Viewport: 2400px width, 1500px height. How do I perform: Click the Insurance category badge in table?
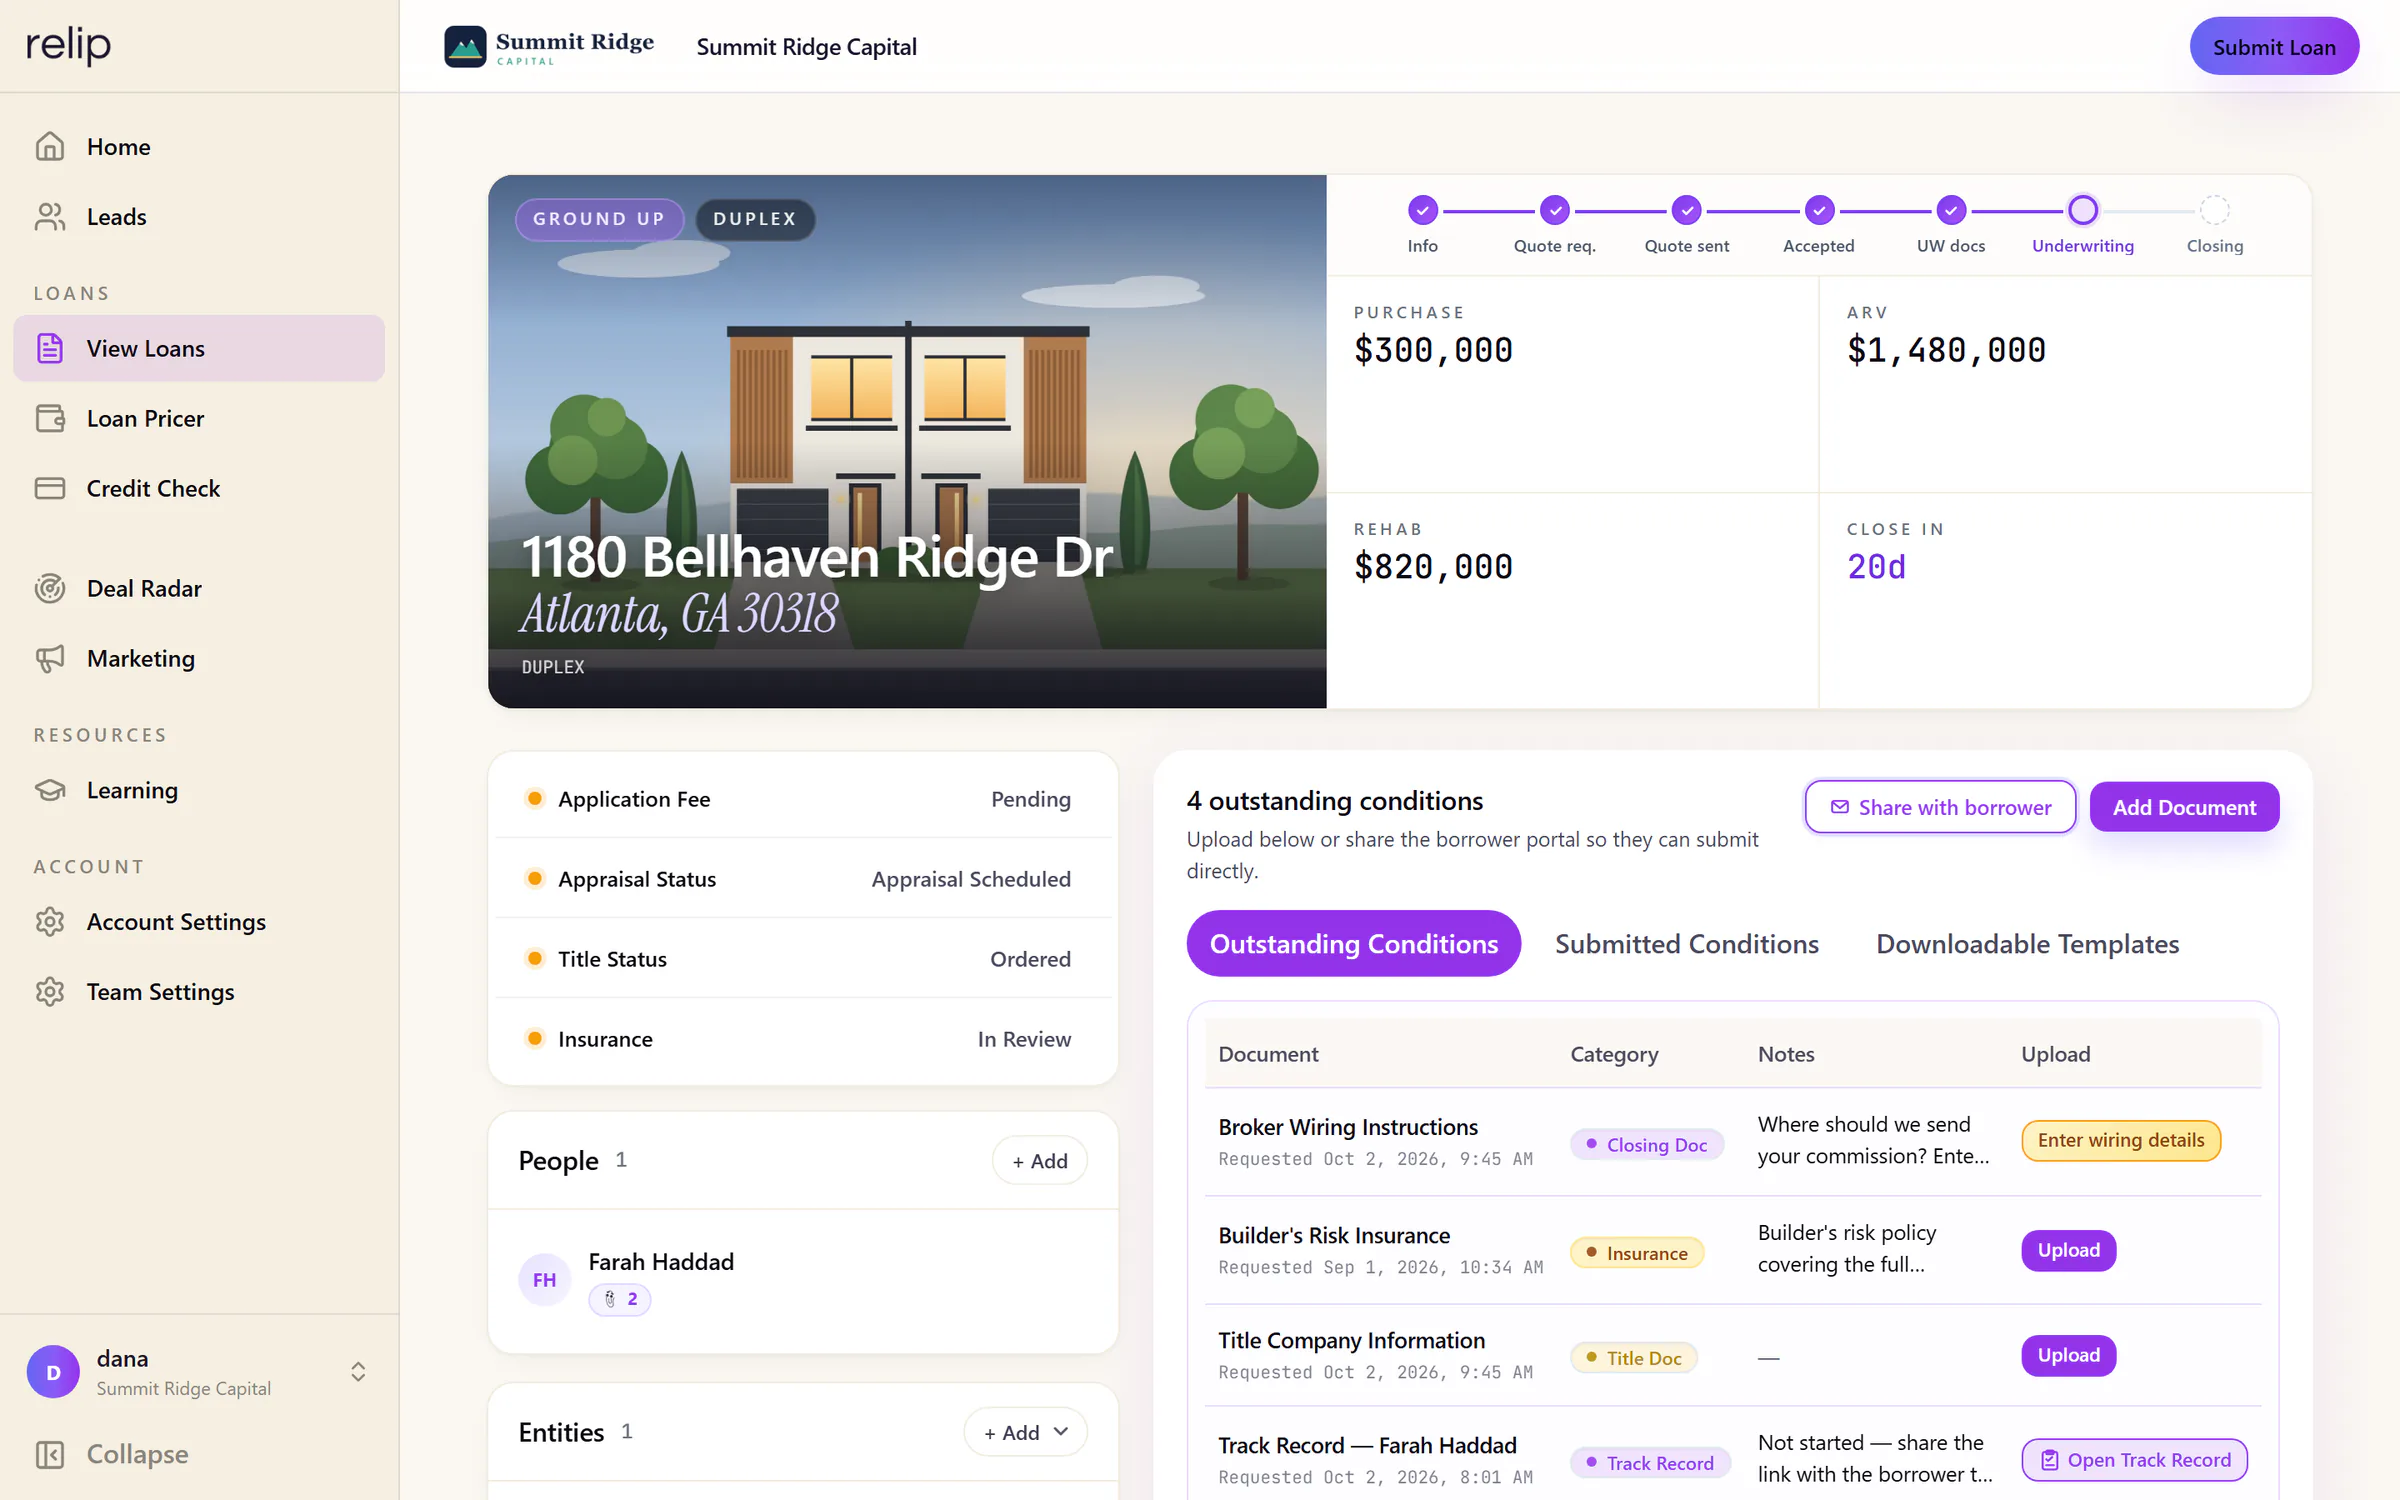point(1636,1252)
